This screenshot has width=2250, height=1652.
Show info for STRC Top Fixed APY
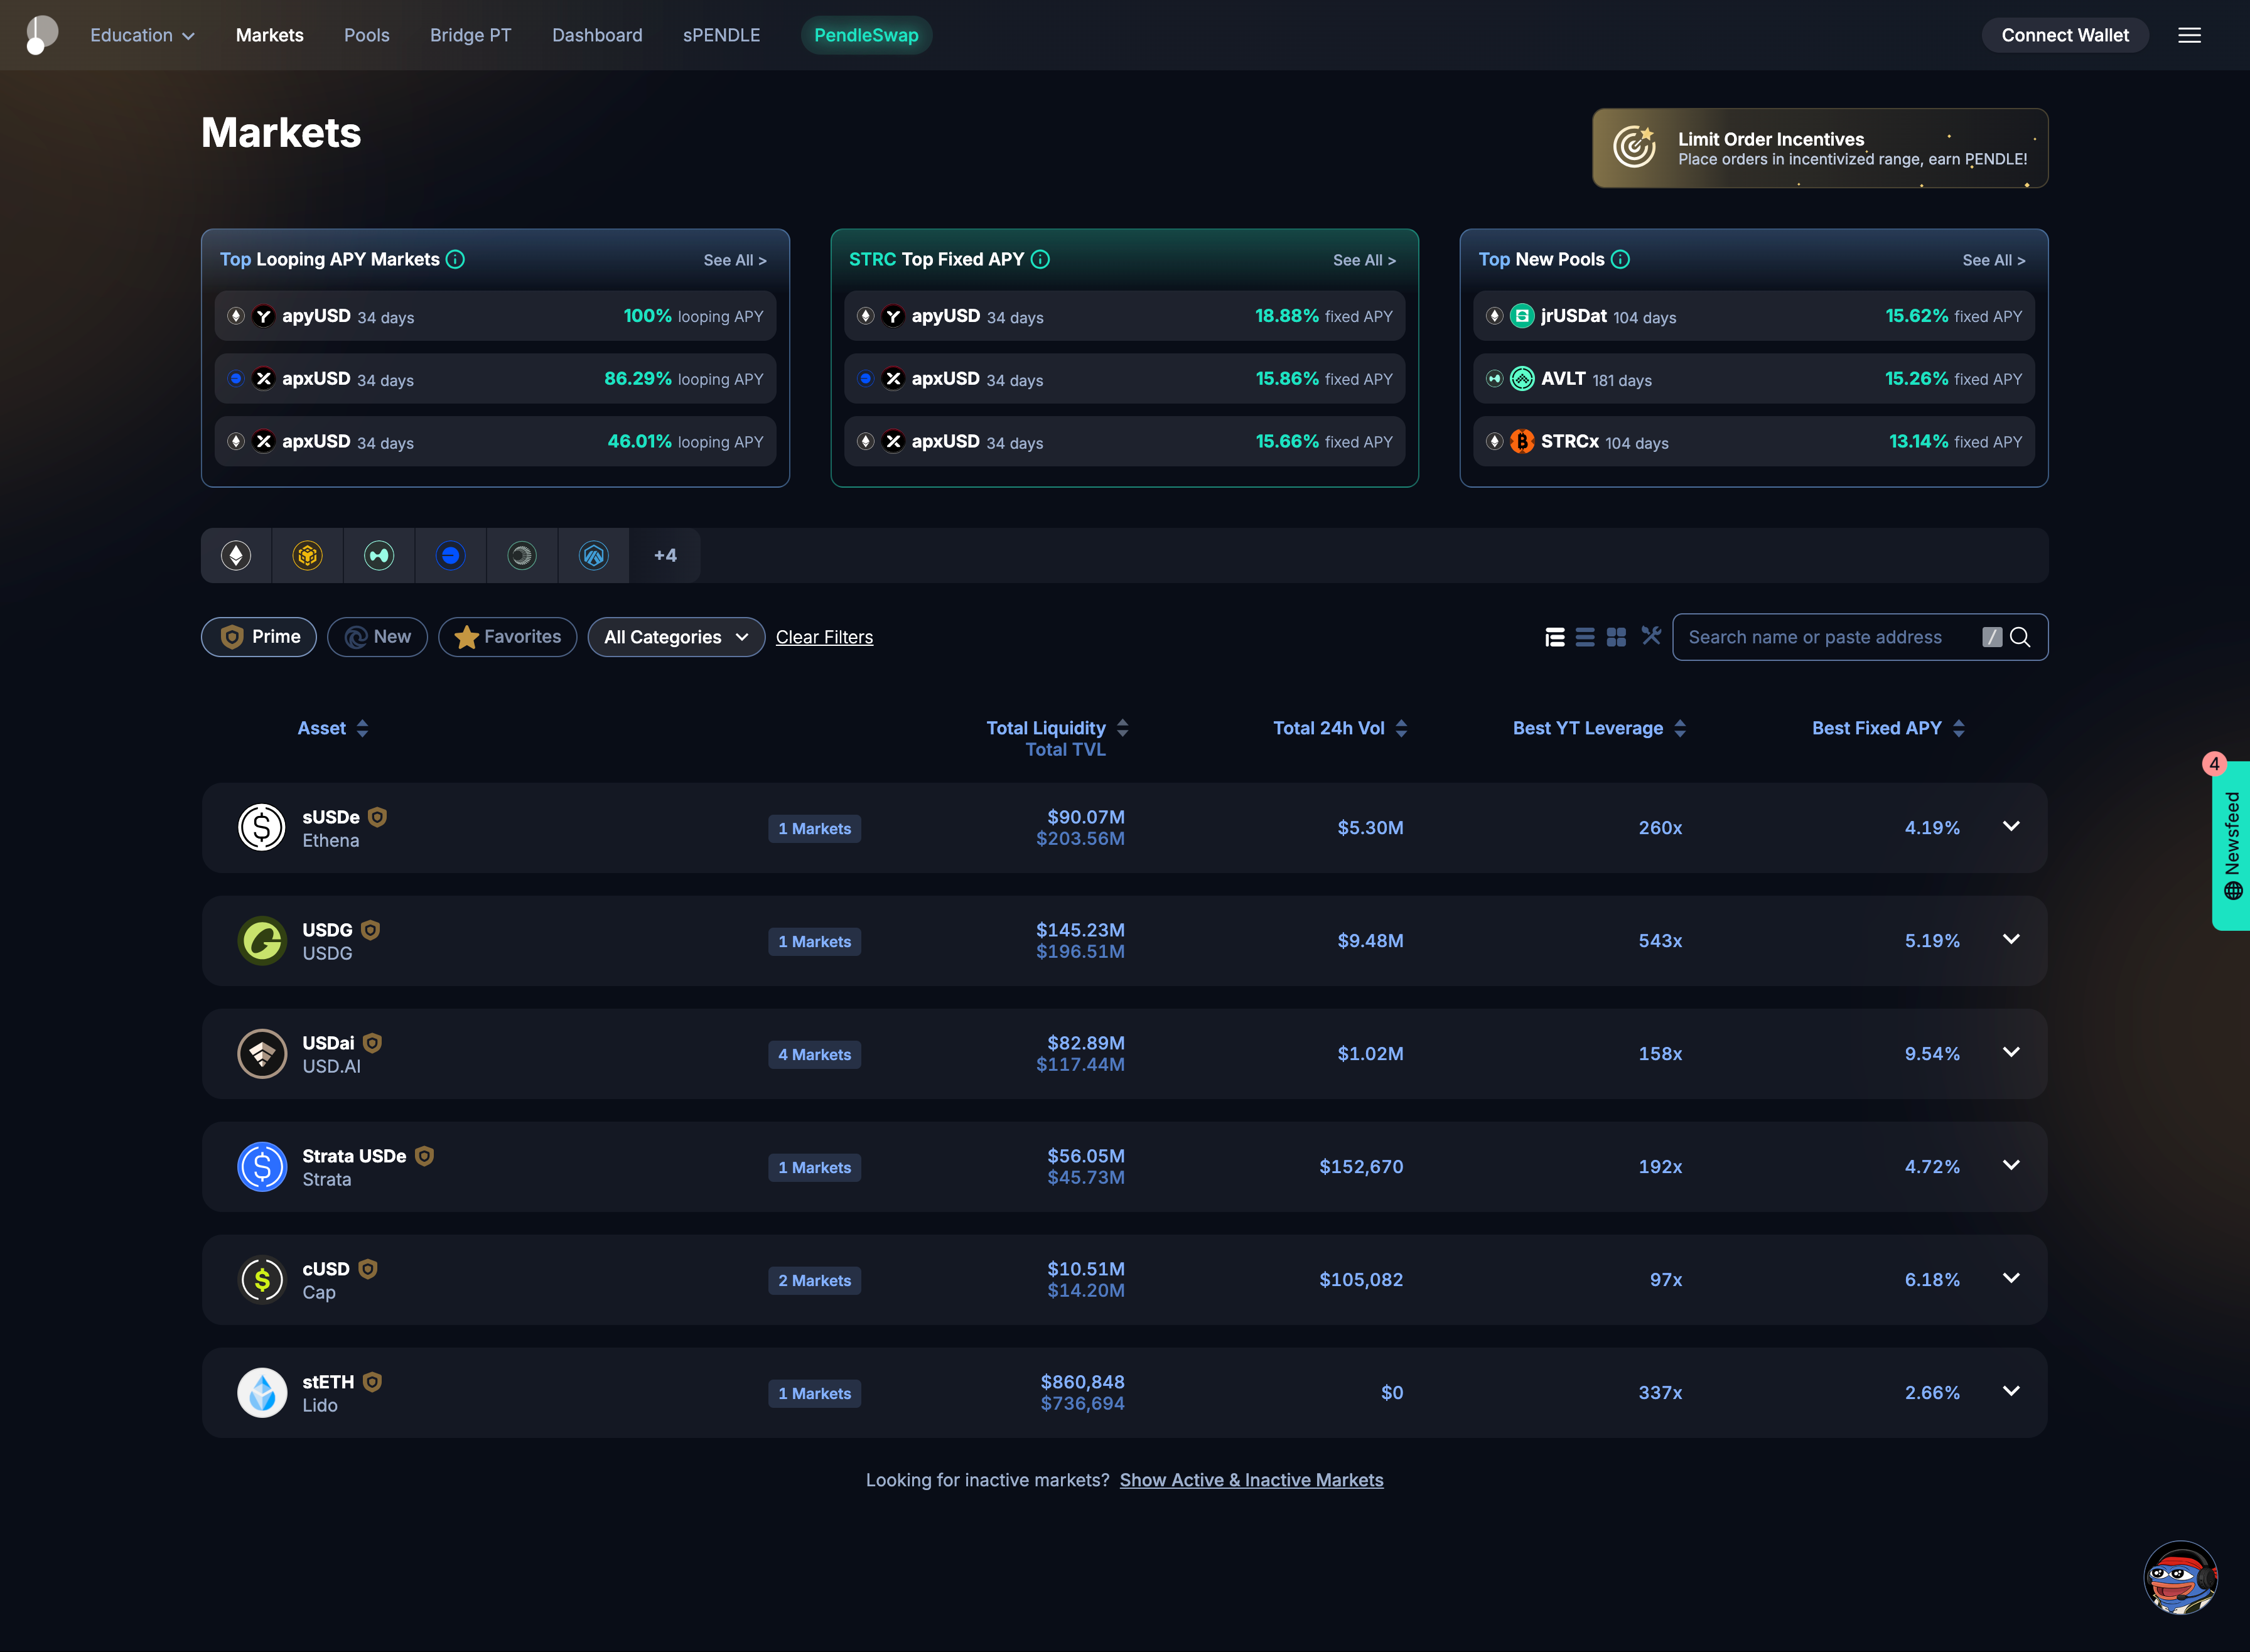pos(1040,259)
